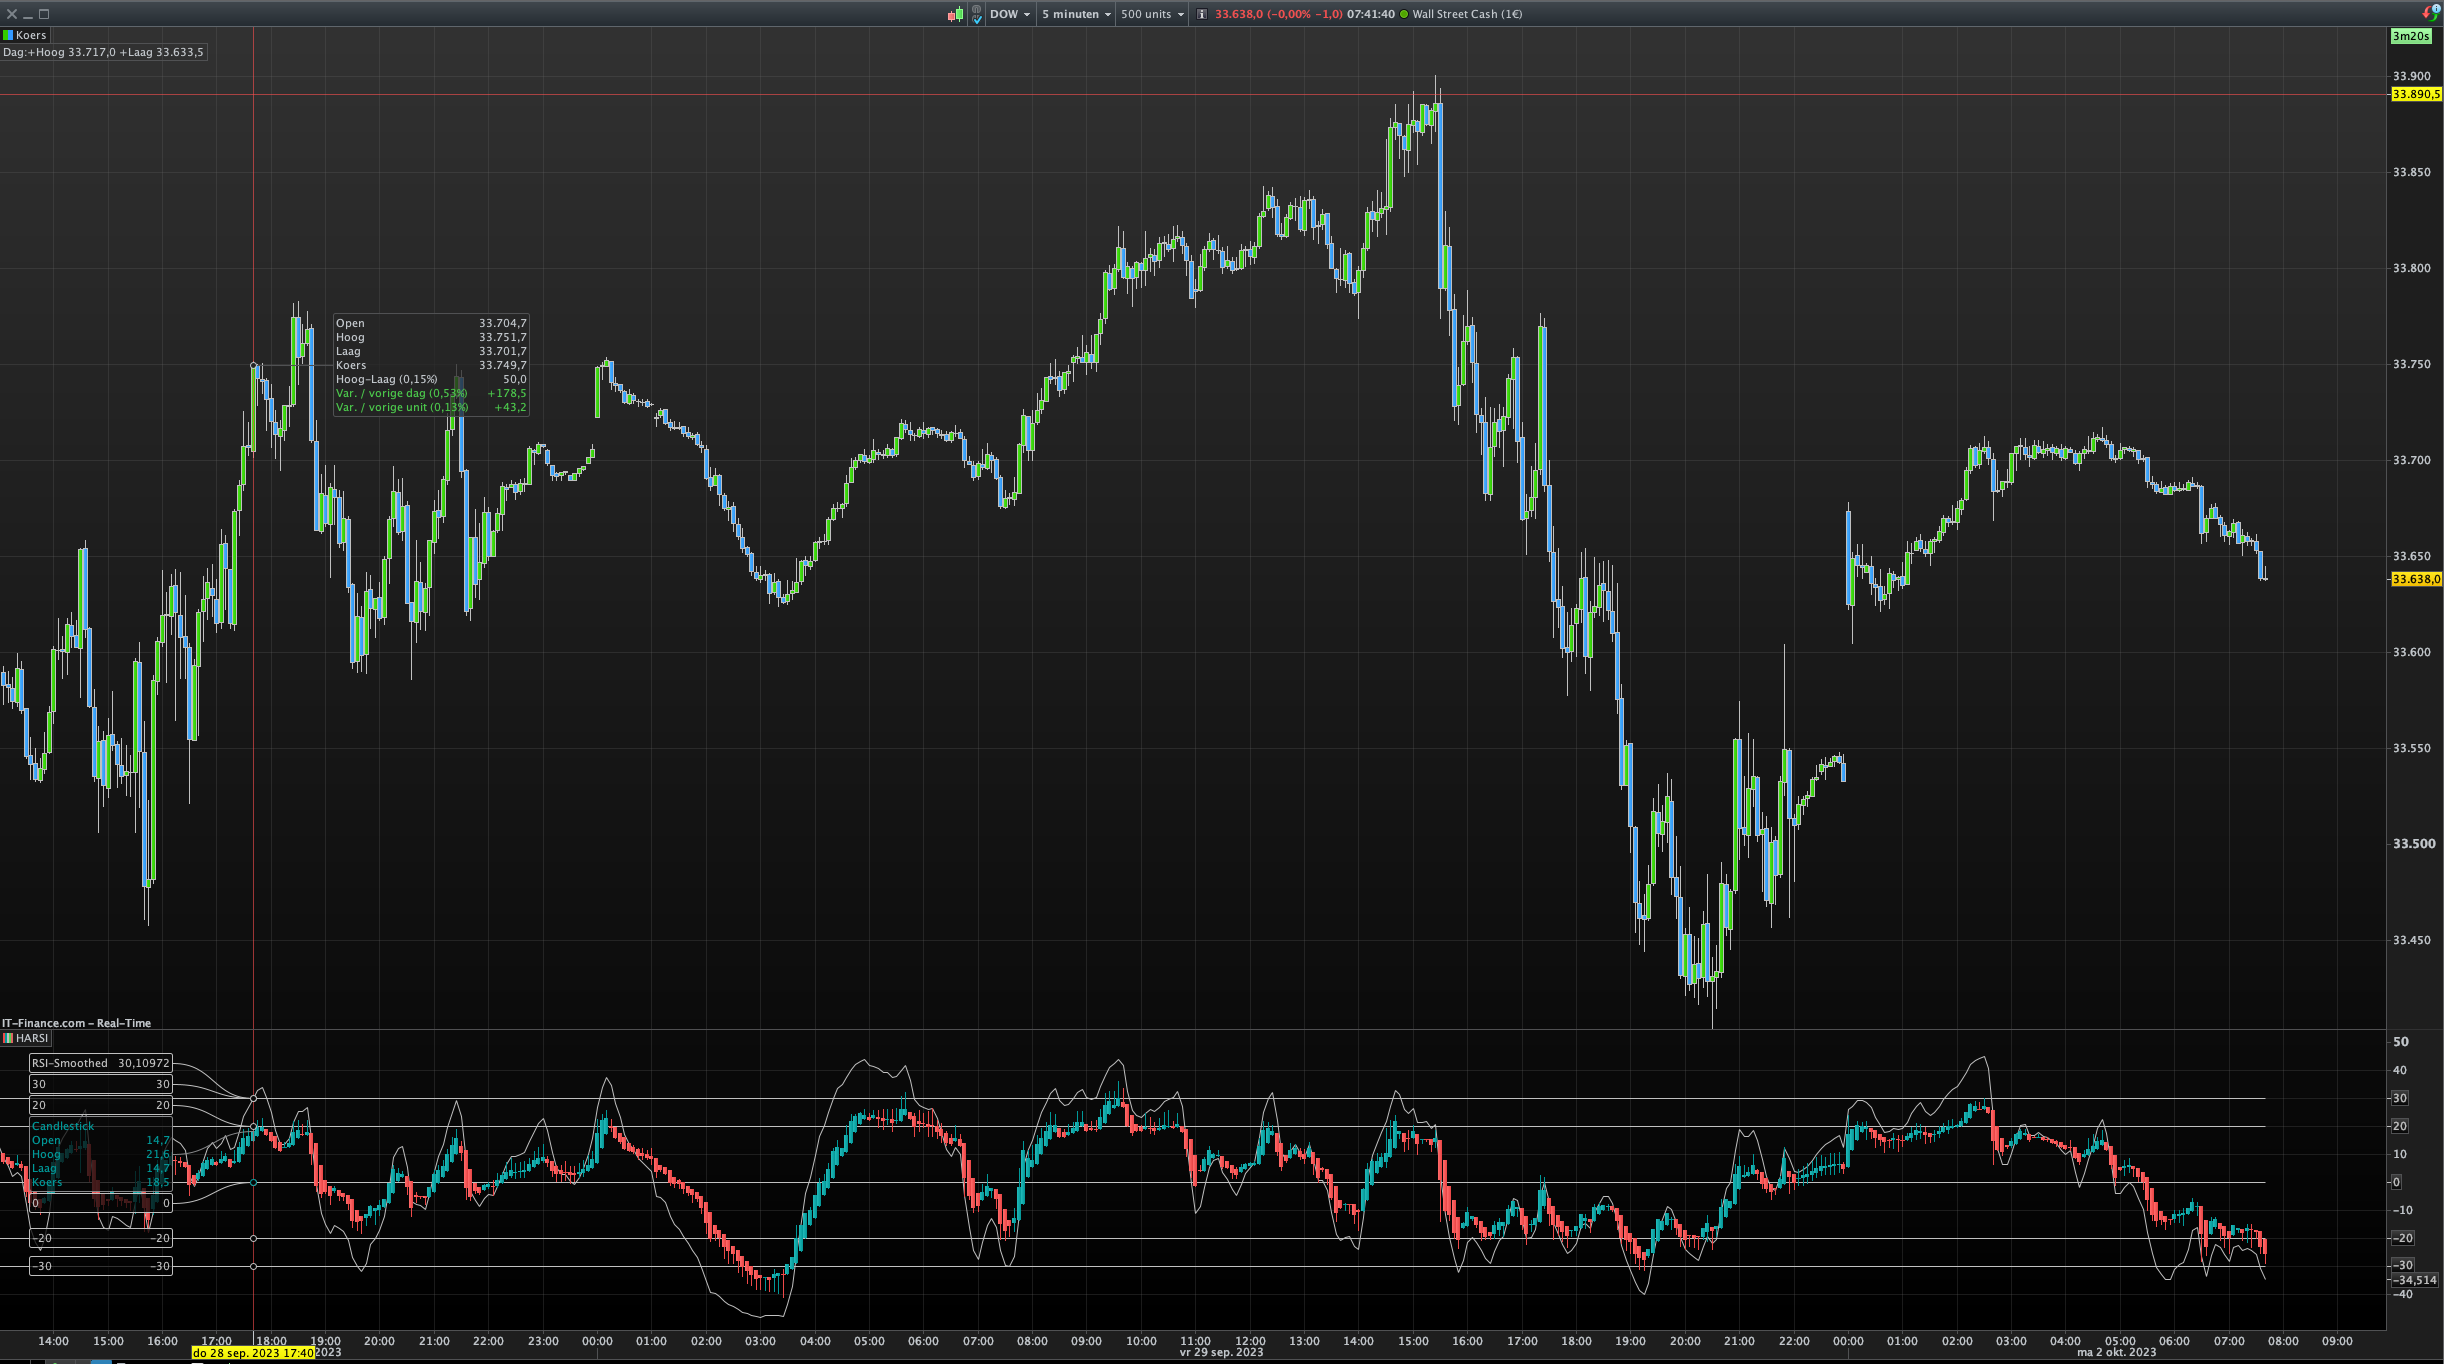Click the -34,514 indicator value label
Viewport: 2444px width, 1364px height.
[2416, 1280]
